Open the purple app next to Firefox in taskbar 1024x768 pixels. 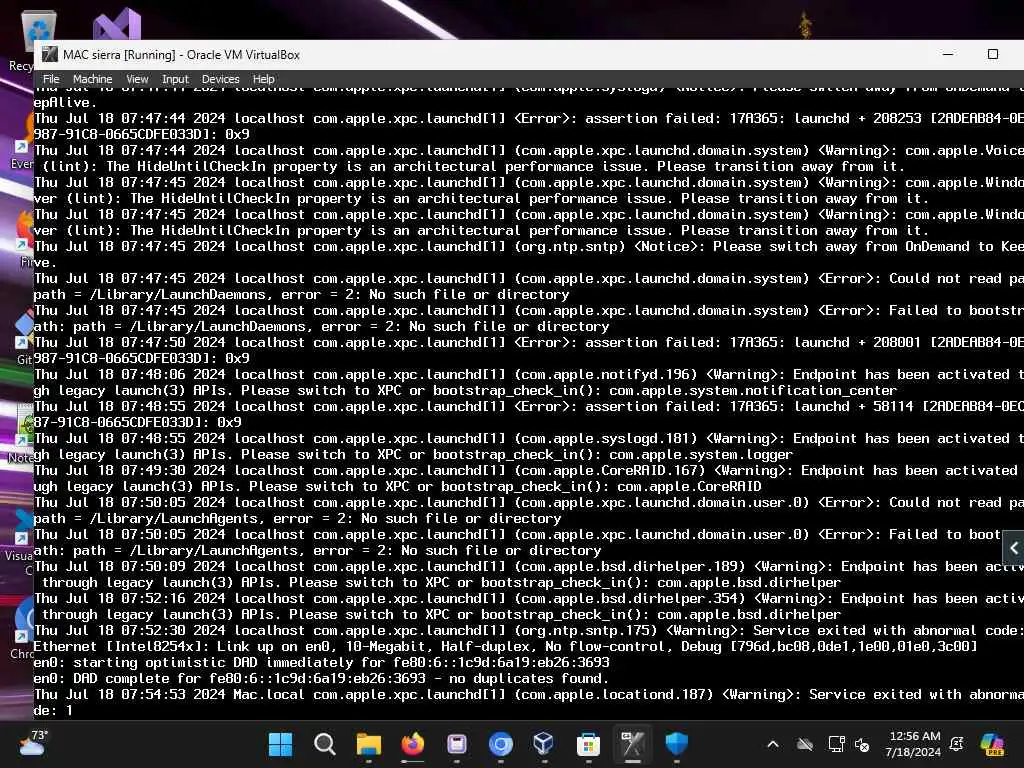456,744
